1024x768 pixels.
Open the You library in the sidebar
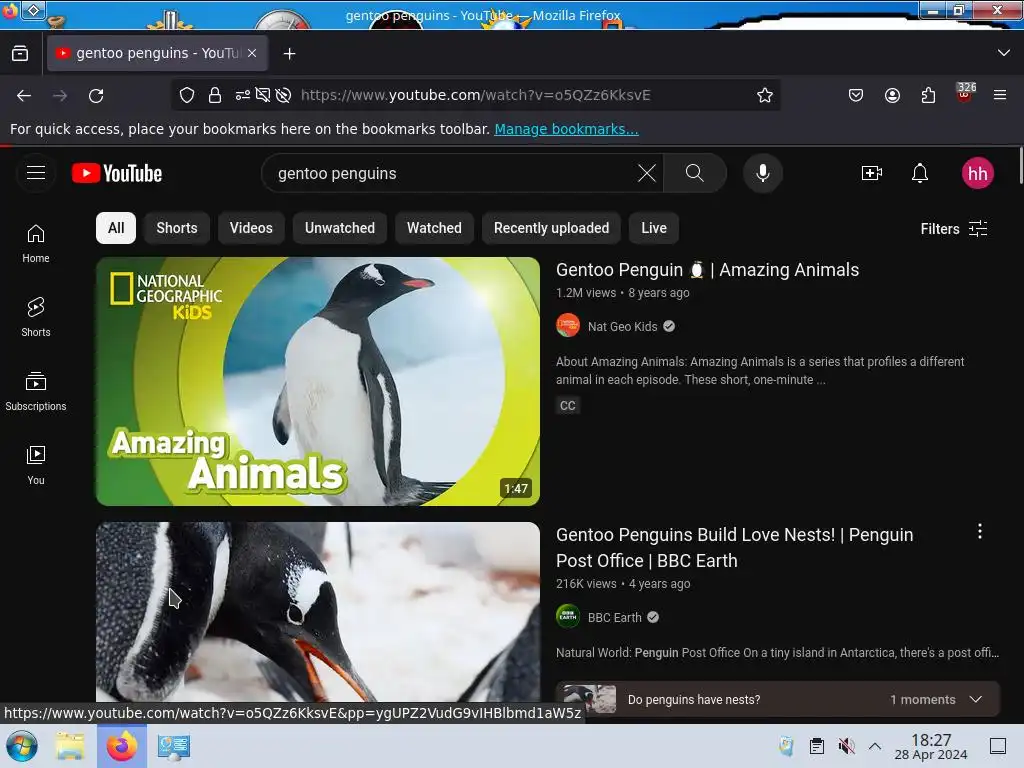36,465
